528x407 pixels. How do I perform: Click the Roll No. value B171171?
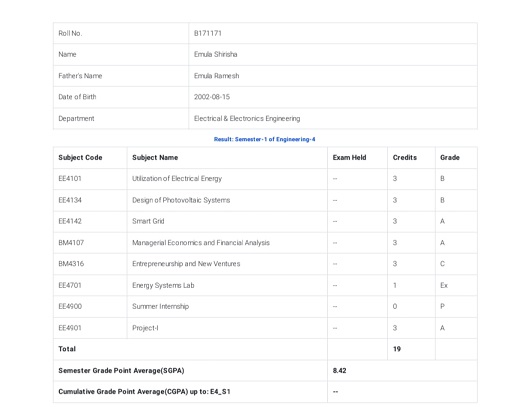[207, 33]
